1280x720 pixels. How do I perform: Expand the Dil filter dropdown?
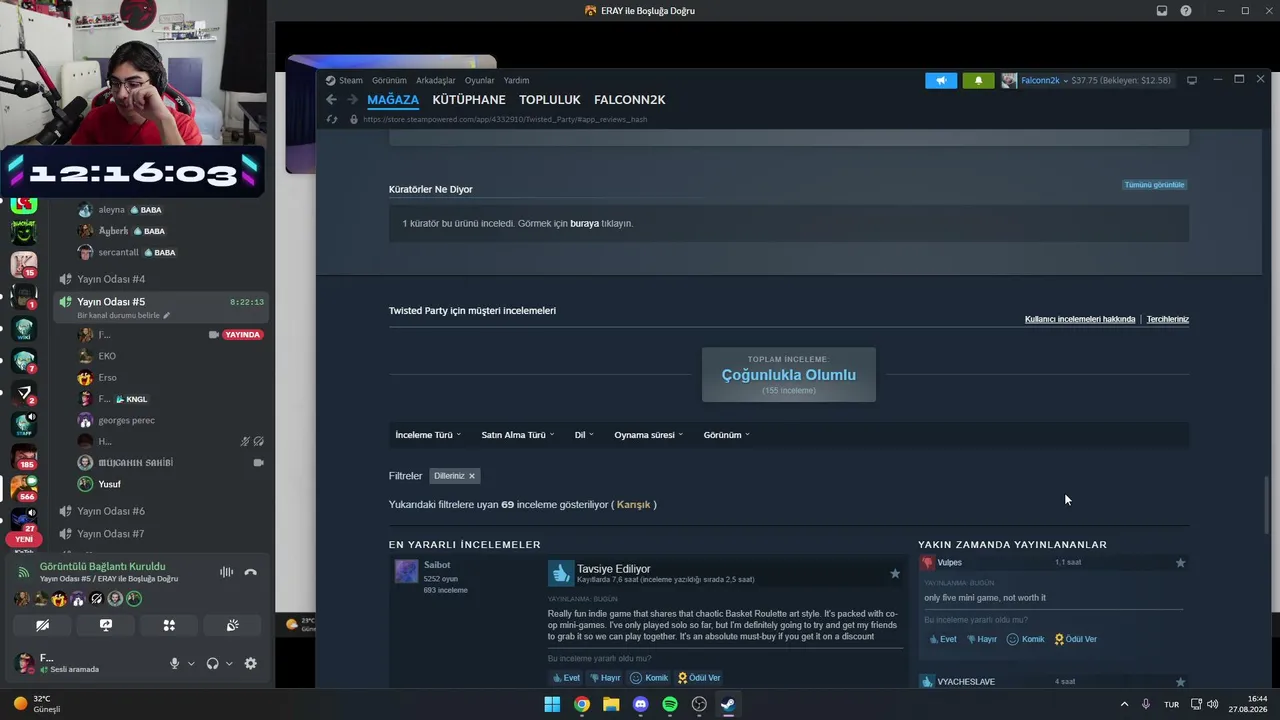pos(584,435)
